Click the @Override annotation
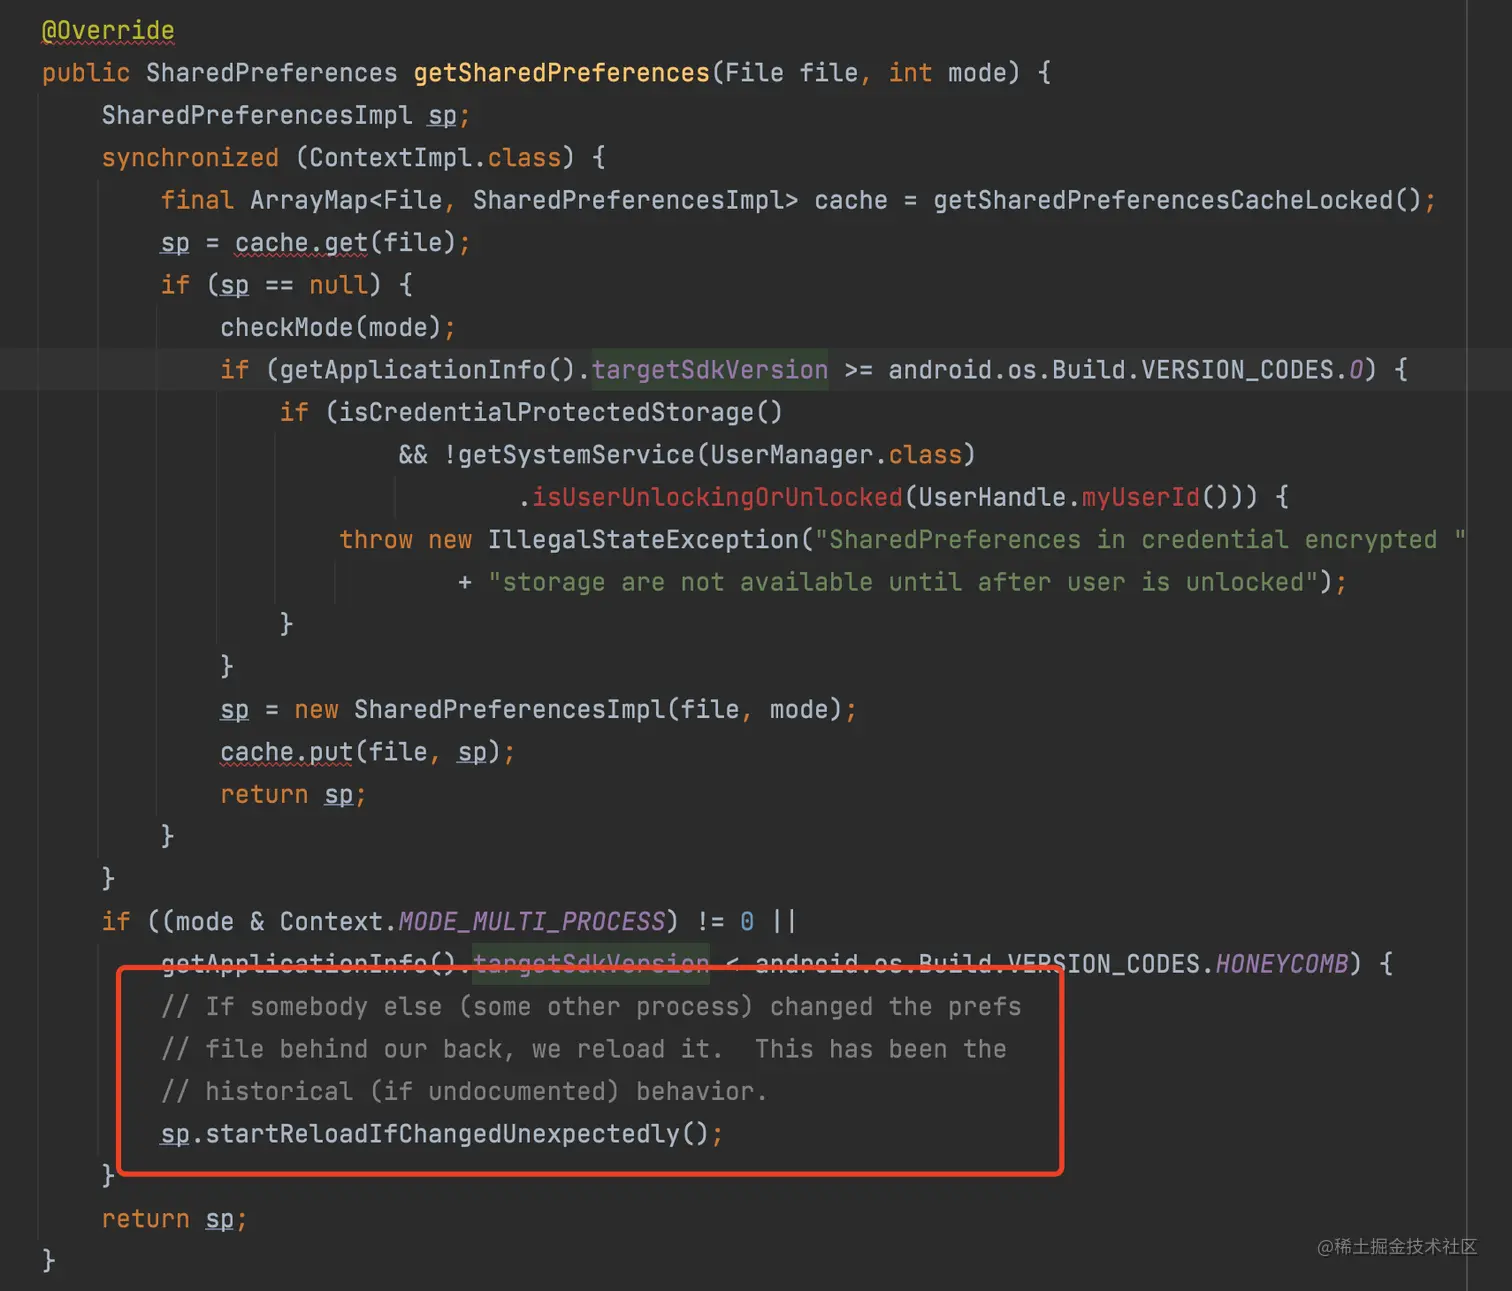Image resolution: width=1512 pixels, height=1291 pixels. point(108,31)
